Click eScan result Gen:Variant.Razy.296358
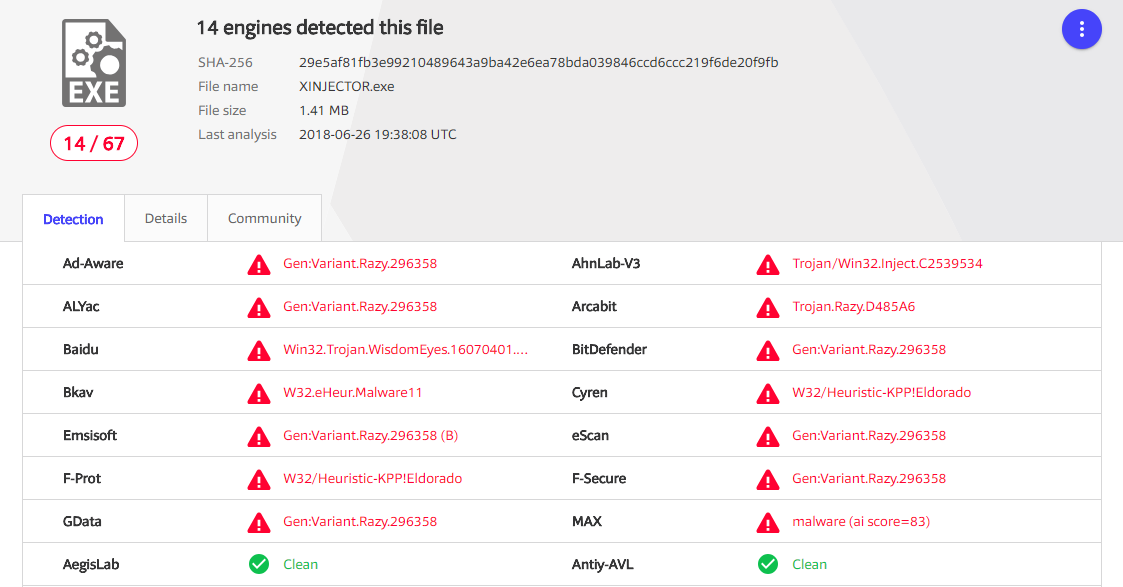Viewport: 1123px width, 587px height. click(869, 435)
